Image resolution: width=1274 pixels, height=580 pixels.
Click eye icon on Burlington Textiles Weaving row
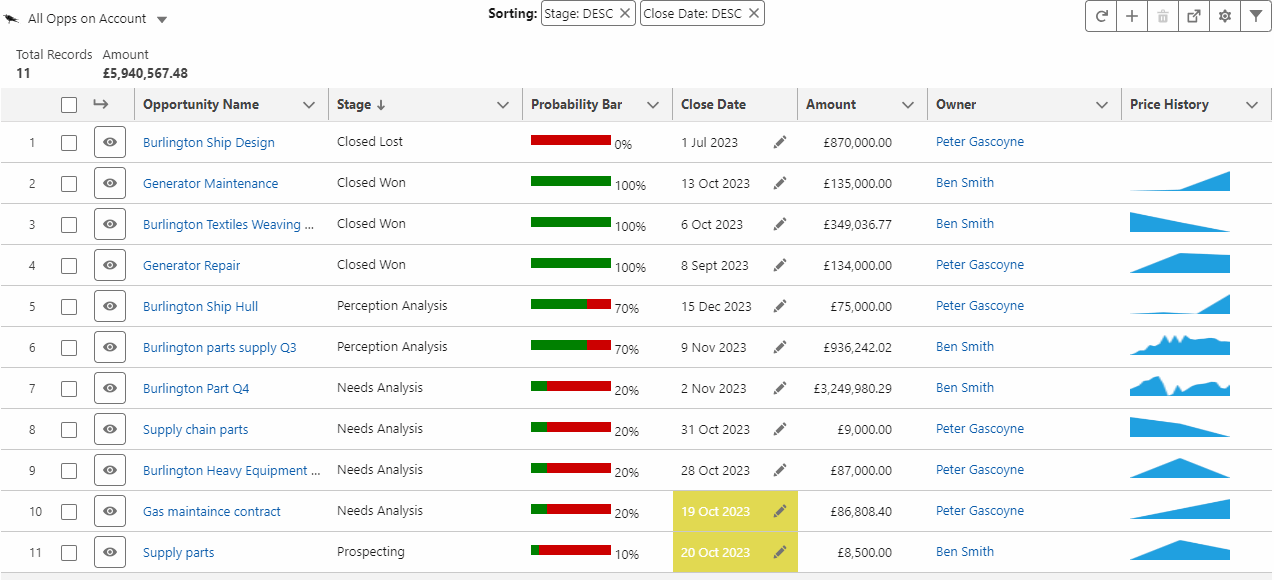[110, 224]
